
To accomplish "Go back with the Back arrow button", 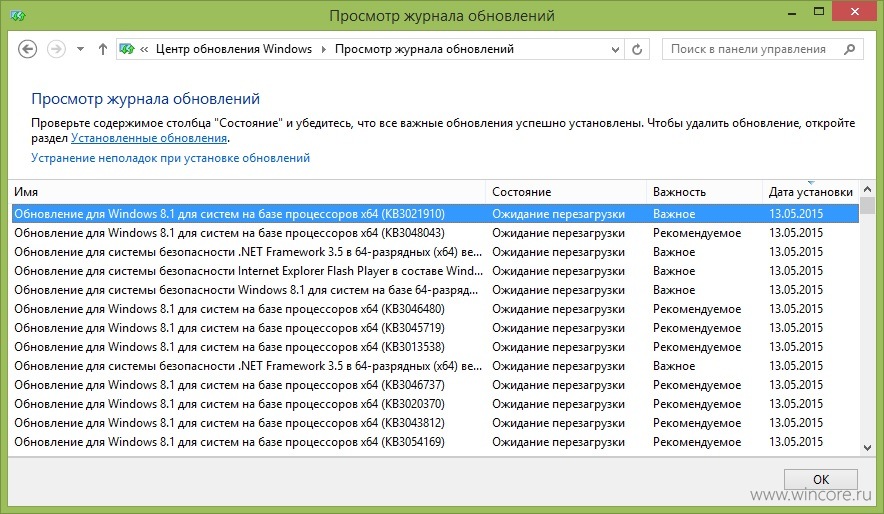I will click(28, 49).
